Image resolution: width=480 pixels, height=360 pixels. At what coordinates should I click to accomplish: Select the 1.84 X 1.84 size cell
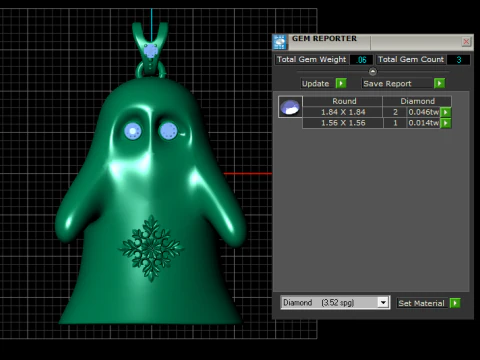pyautogui.click(x=343, y=112)
